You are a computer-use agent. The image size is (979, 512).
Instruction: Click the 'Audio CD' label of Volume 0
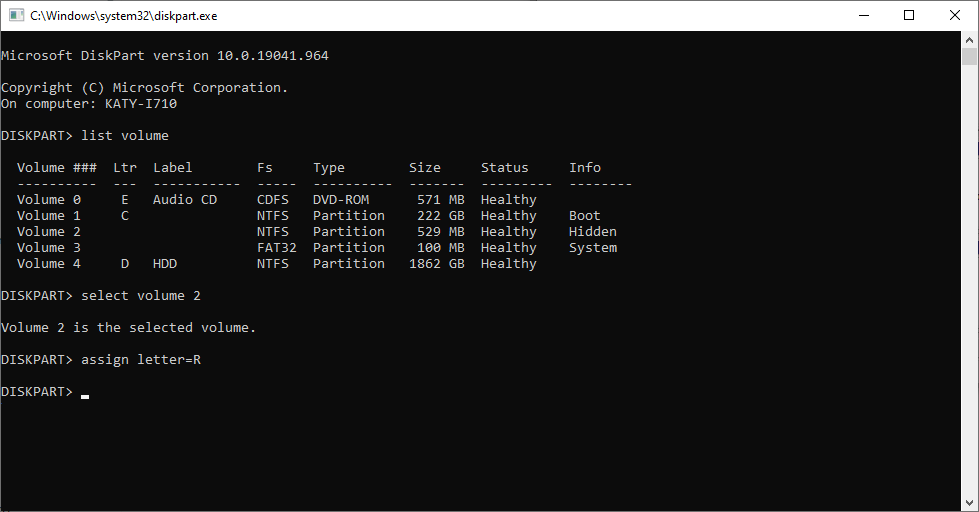tap(185, 200)
